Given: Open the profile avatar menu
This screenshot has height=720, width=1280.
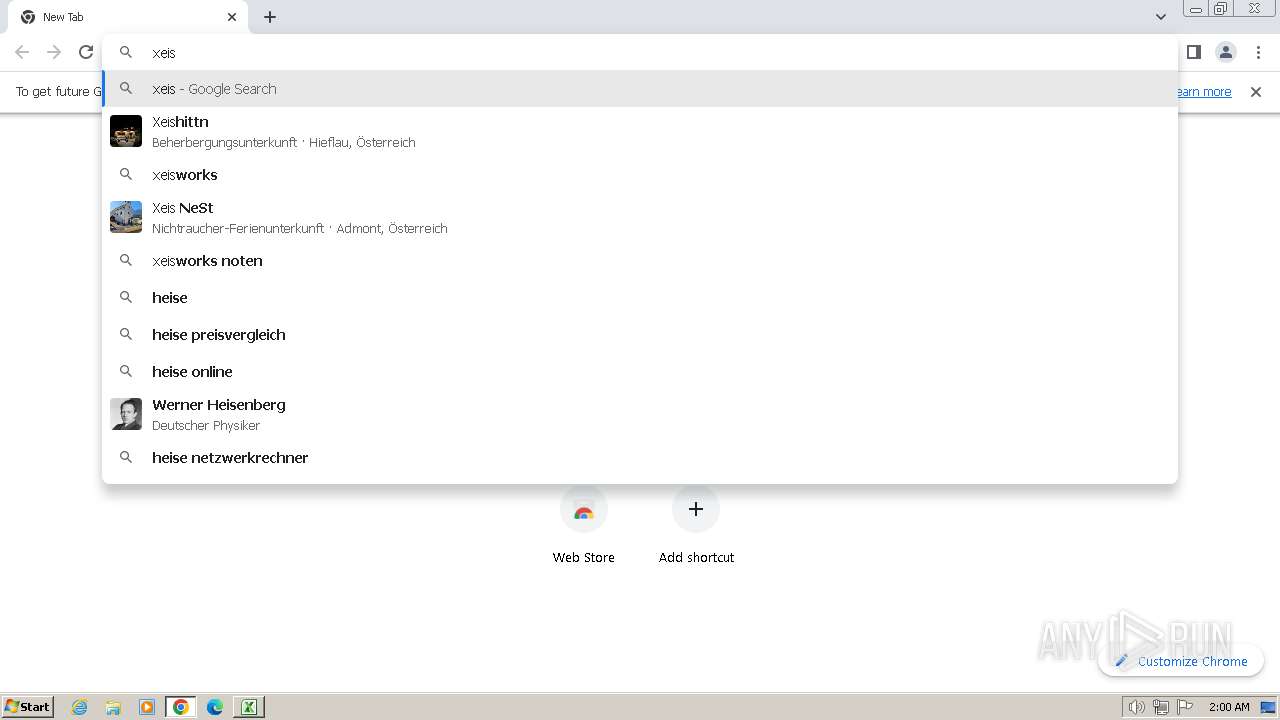Looking at the screenshot, I should pos(1225,52).
